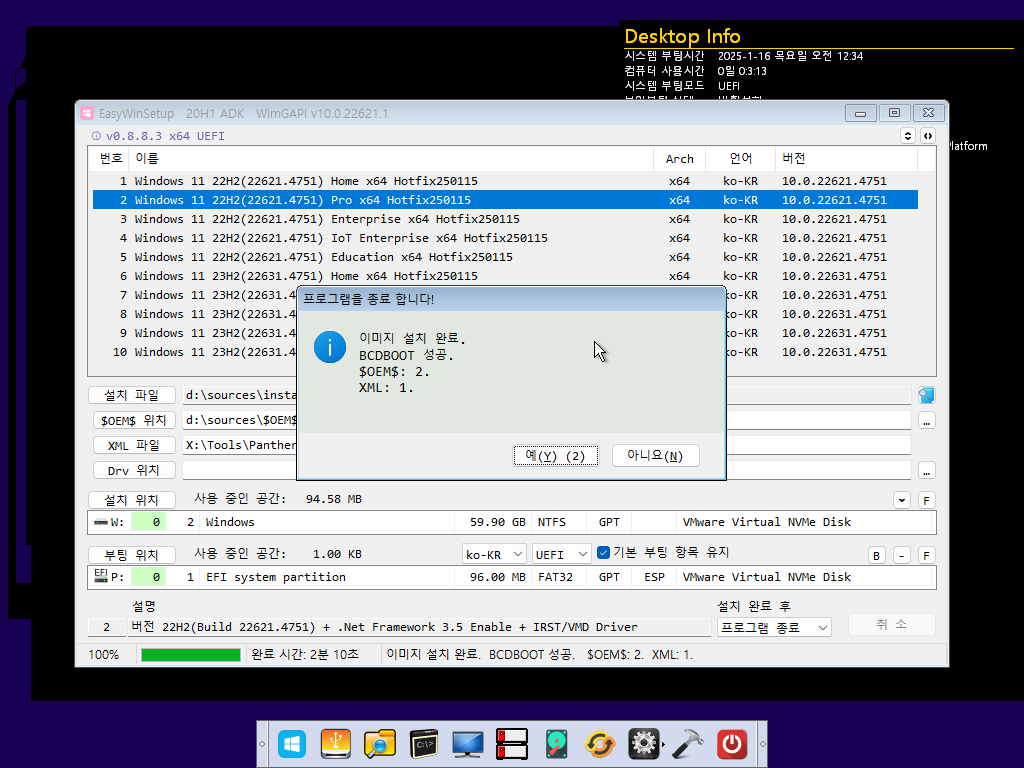Open the gear settings icon in dock
This screenshot has width=1024, height=768.
click(x=643, y=744)
